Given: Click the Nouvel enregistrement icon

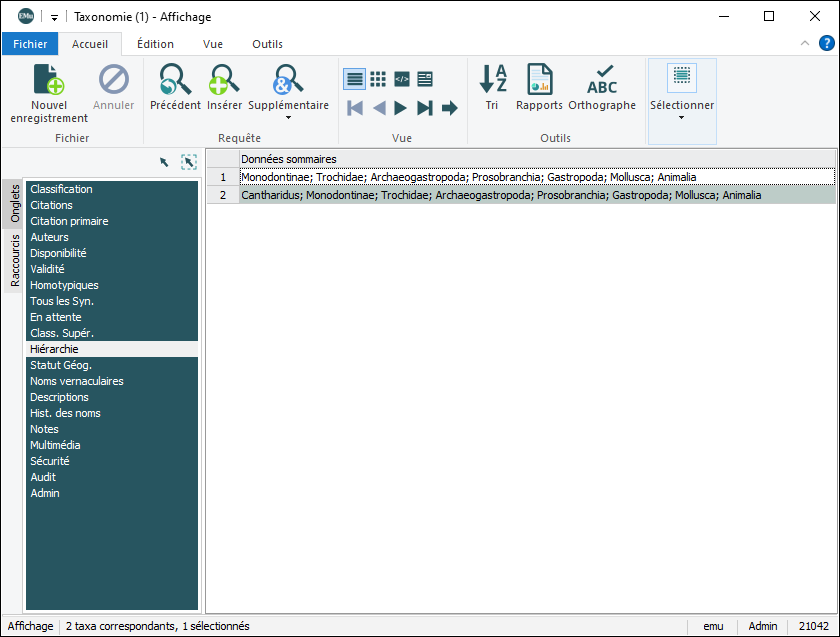Looking at the screenshot, I should (x=49, y=80).
